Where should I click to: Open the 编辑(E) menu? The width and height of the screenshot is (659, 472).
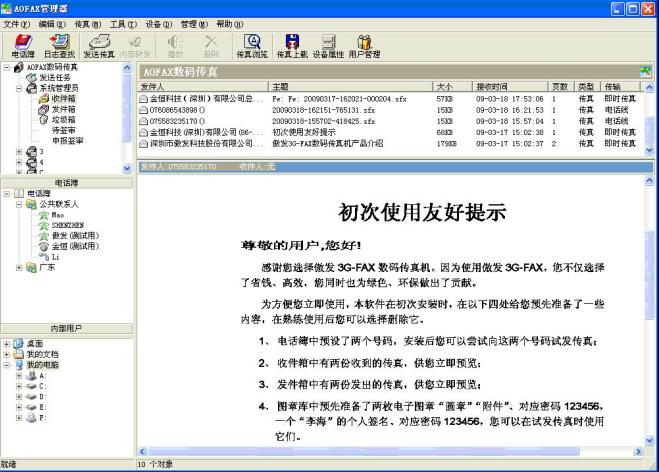(x=52, y=24)
